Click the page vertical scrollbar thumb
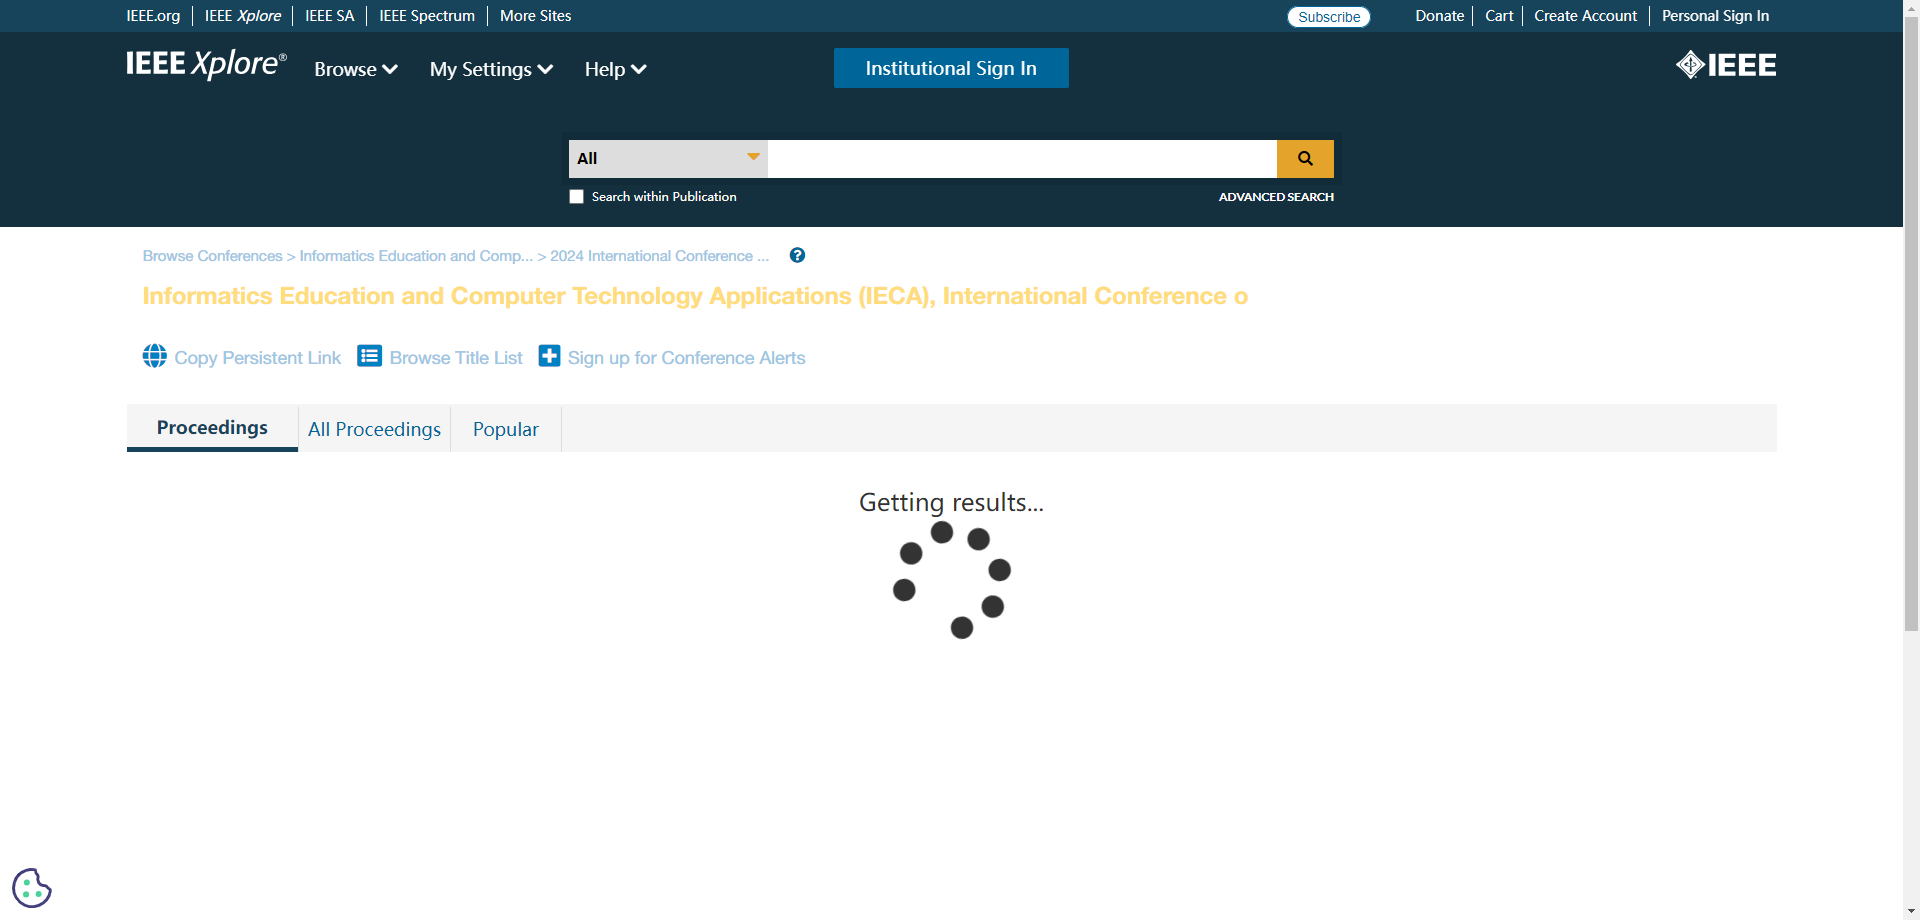Viewport: 1920px width, 920px height. [x=1911, y=323]
